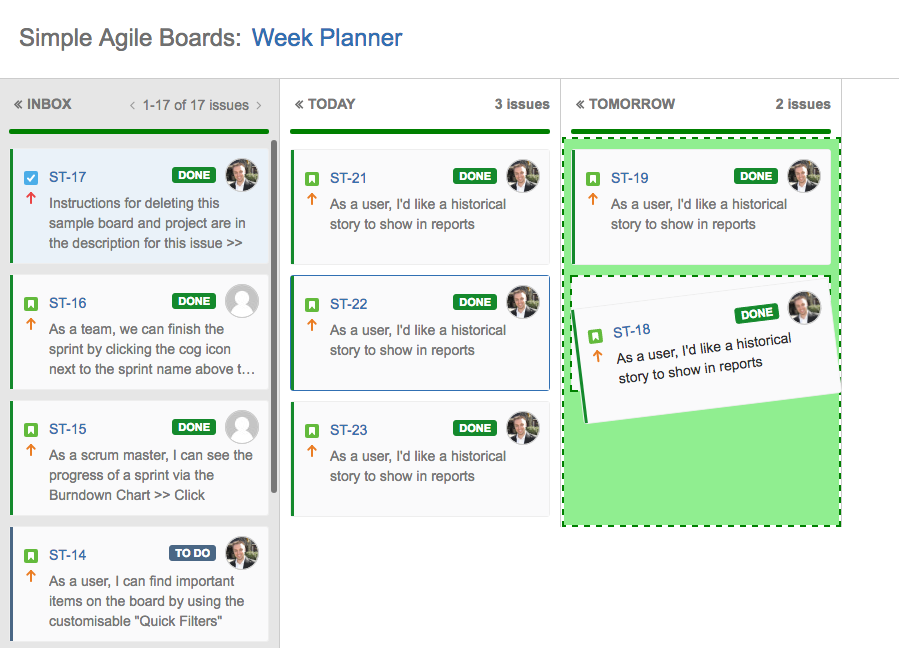The image size is (899, 648).
Task: Click the Inbox column vertical scrollbar
Action: (x=274, y=315)
